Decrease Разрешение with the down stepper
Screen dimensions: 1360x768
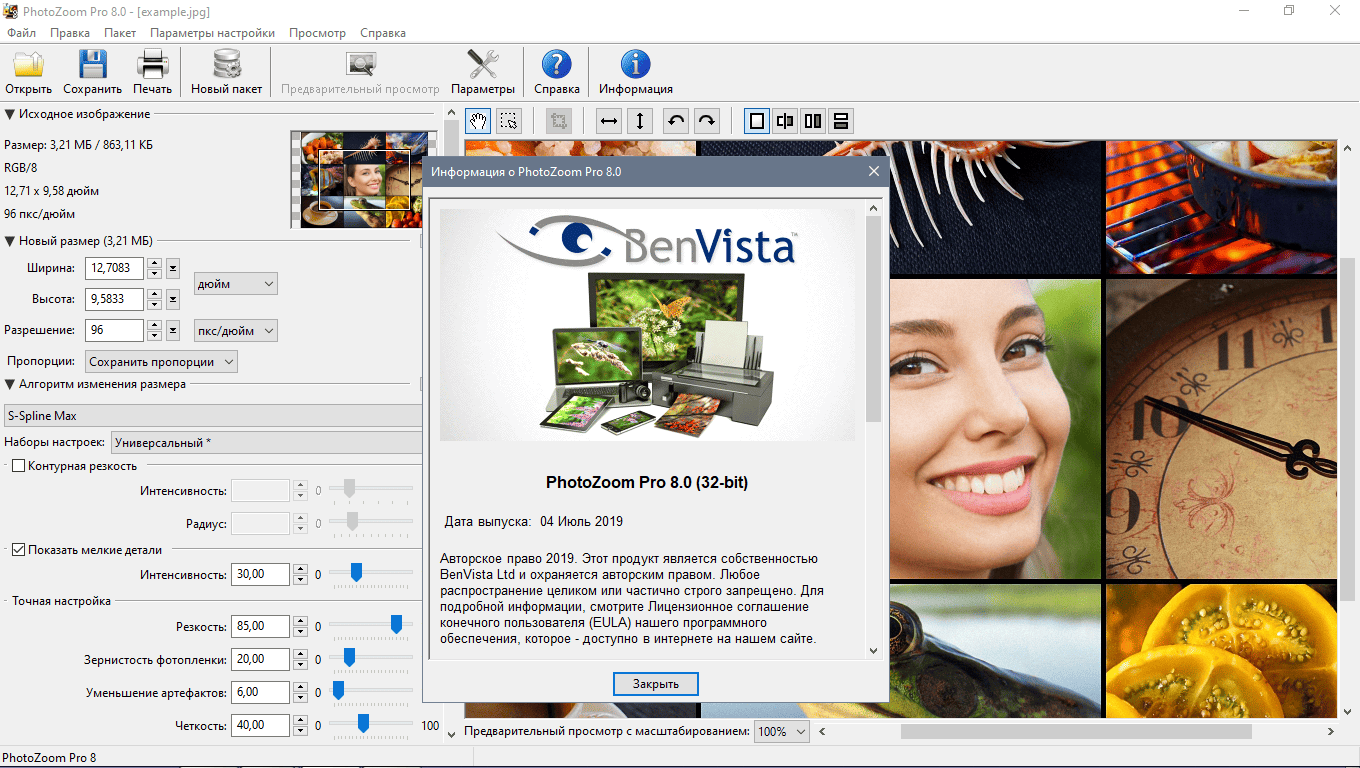click(154, 335)
